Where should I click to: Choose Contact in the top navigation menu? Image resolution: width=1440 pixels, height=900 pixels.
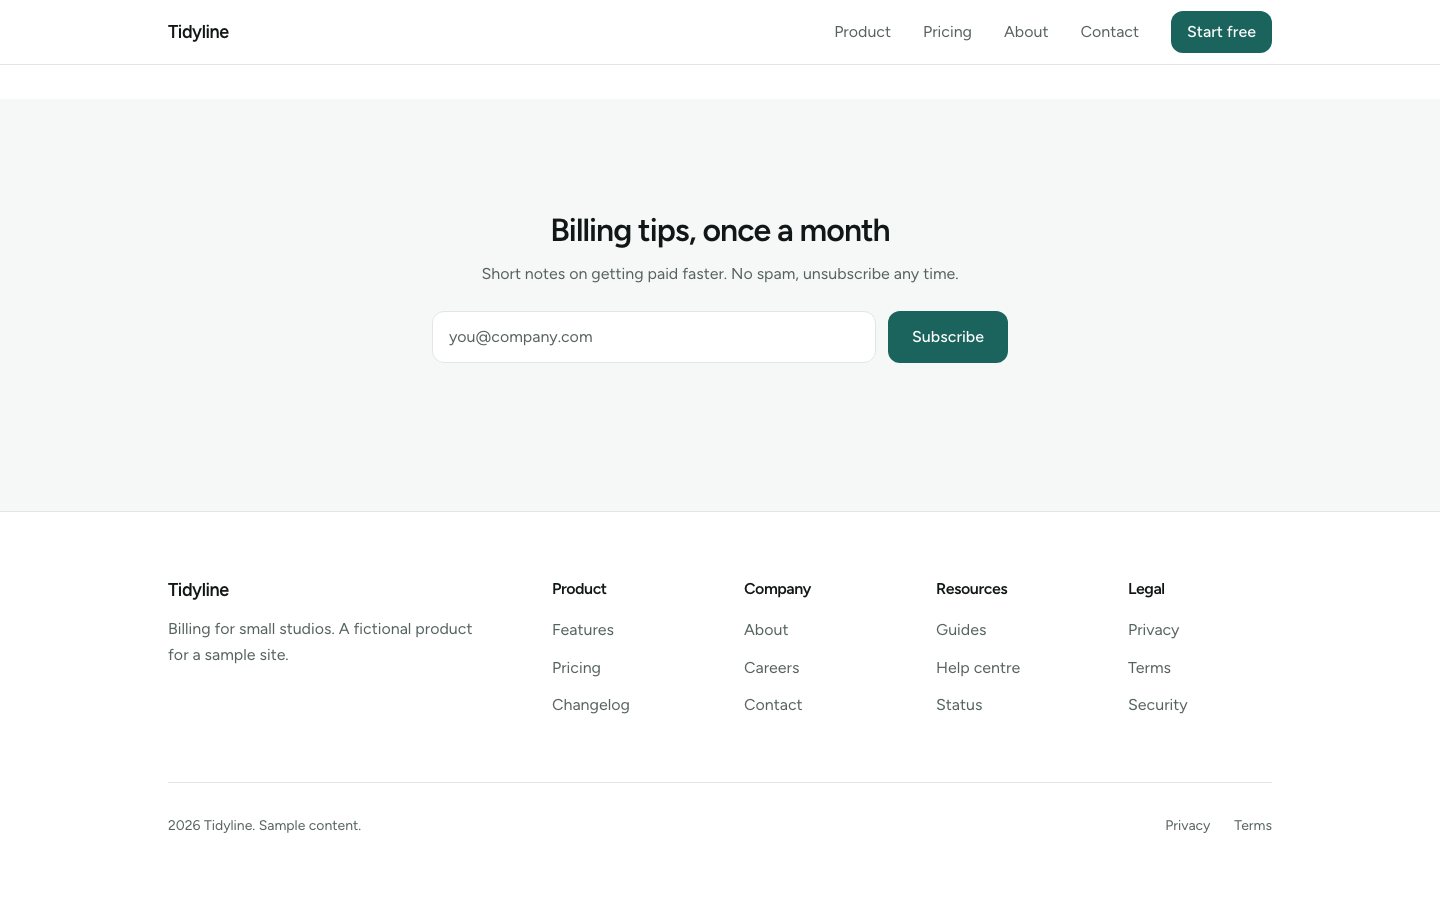point(1109,32)
